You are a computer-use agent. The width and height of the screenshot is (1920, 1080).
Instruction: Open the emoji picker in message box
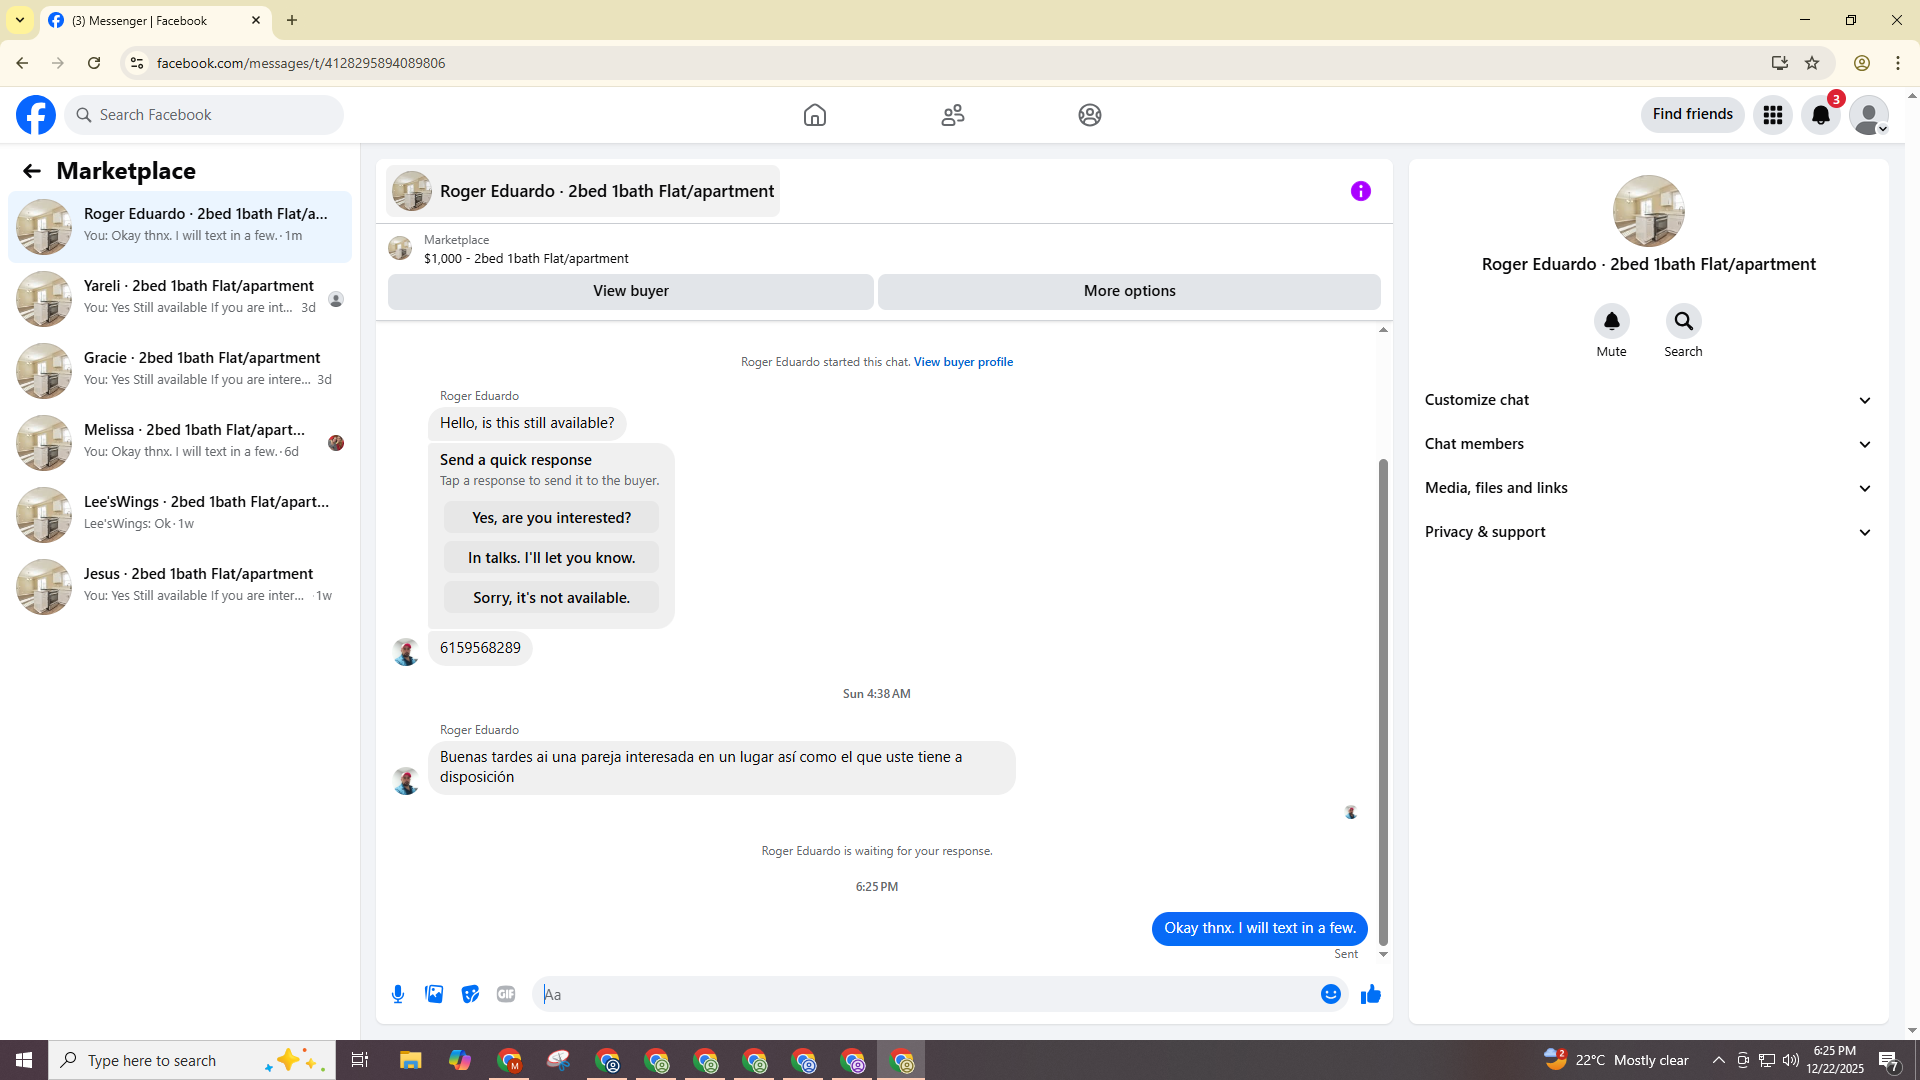point(1330,994)
